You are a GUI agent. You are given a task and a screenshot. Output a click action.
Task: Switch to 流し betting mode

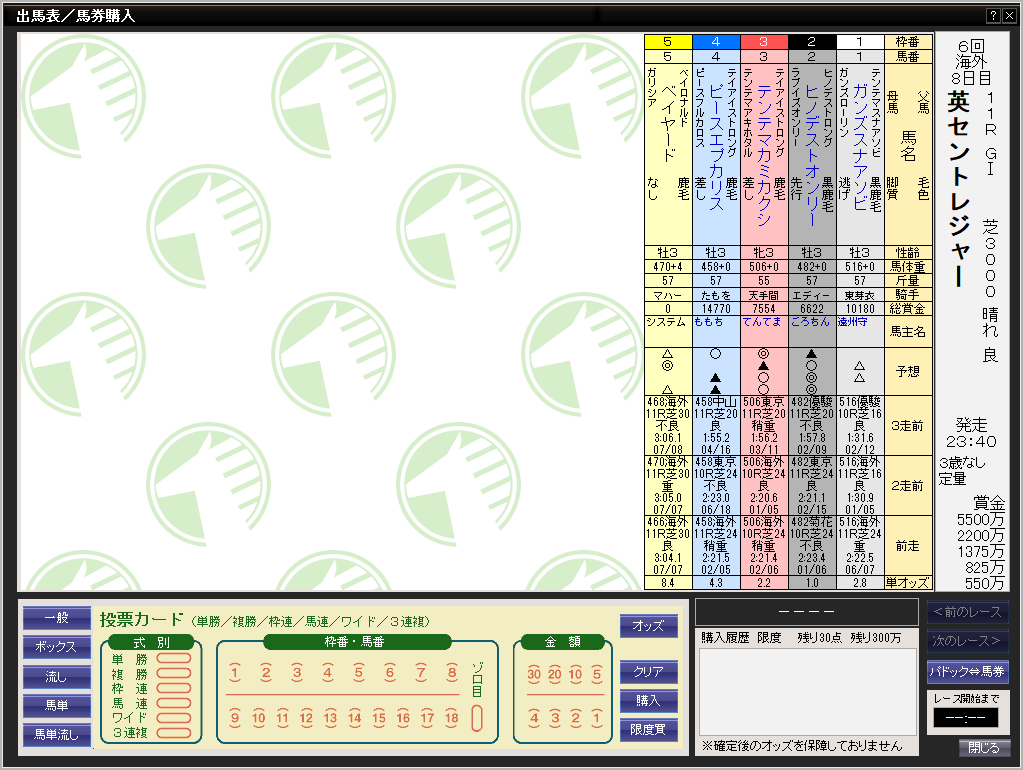pyautogui.click(x=57, y=677)
